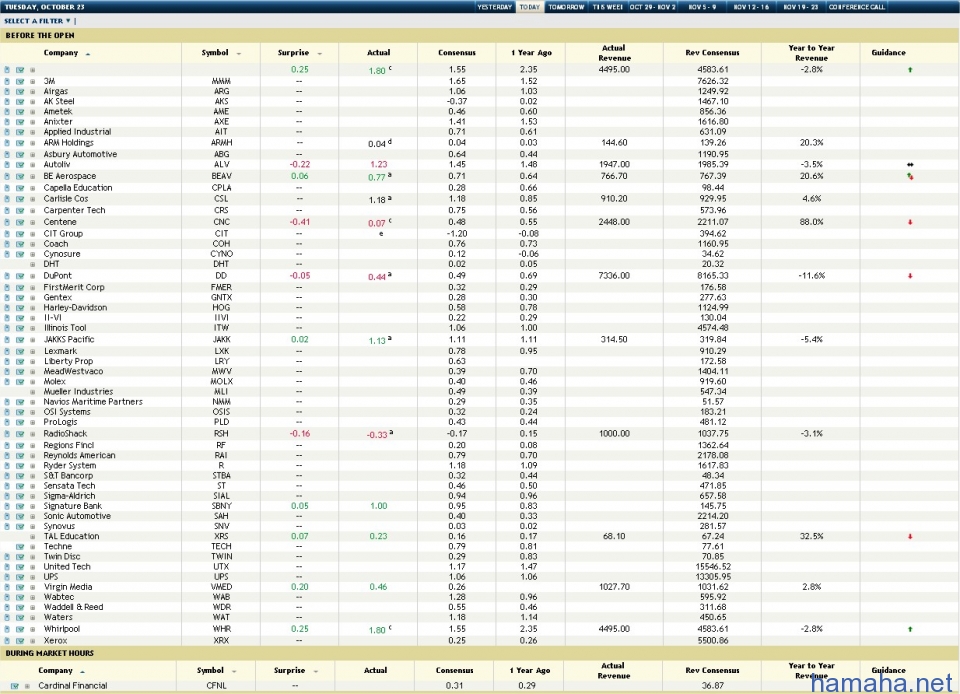
Task: Expand the Gentex row details
Action: [32, 298]
